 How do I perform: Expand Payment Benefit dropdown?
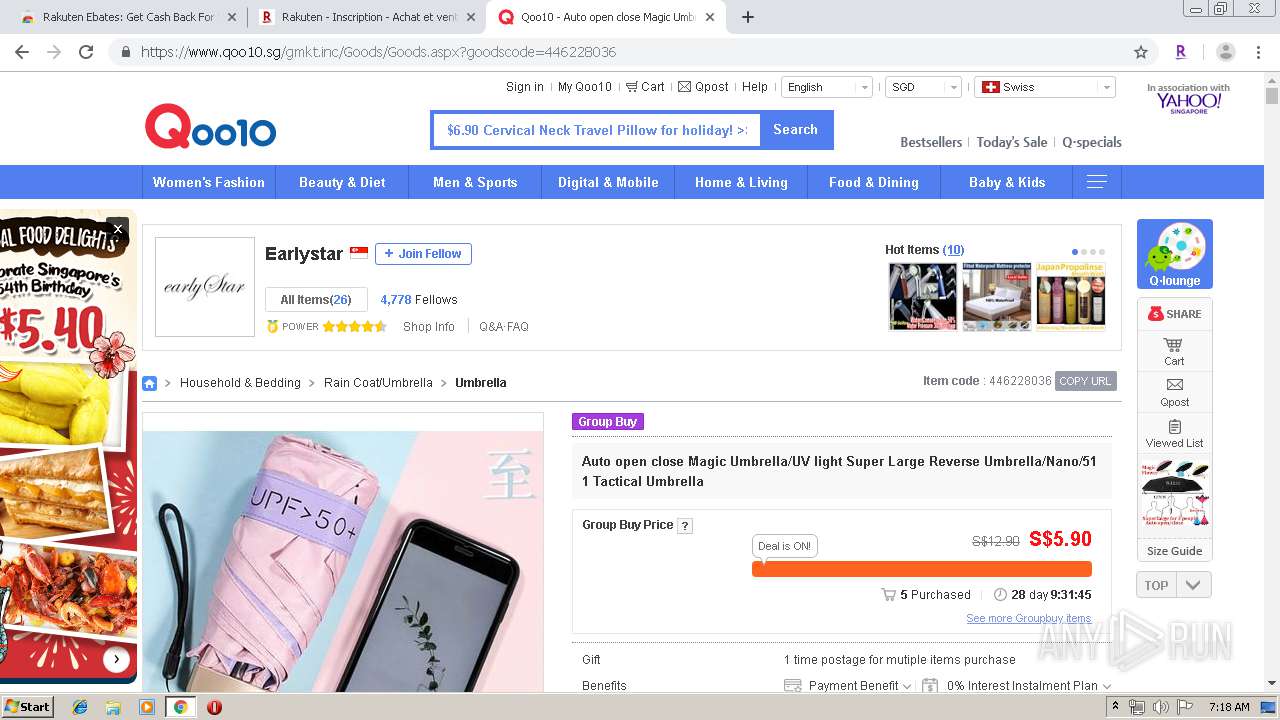(848, 686)
